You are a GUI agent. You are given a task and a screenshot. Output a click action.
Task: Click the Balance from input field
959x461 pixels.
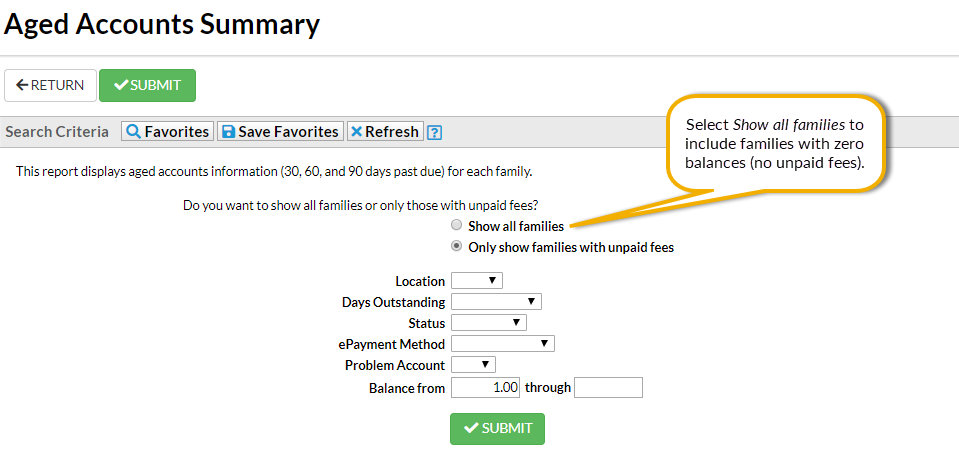point(486,388)
